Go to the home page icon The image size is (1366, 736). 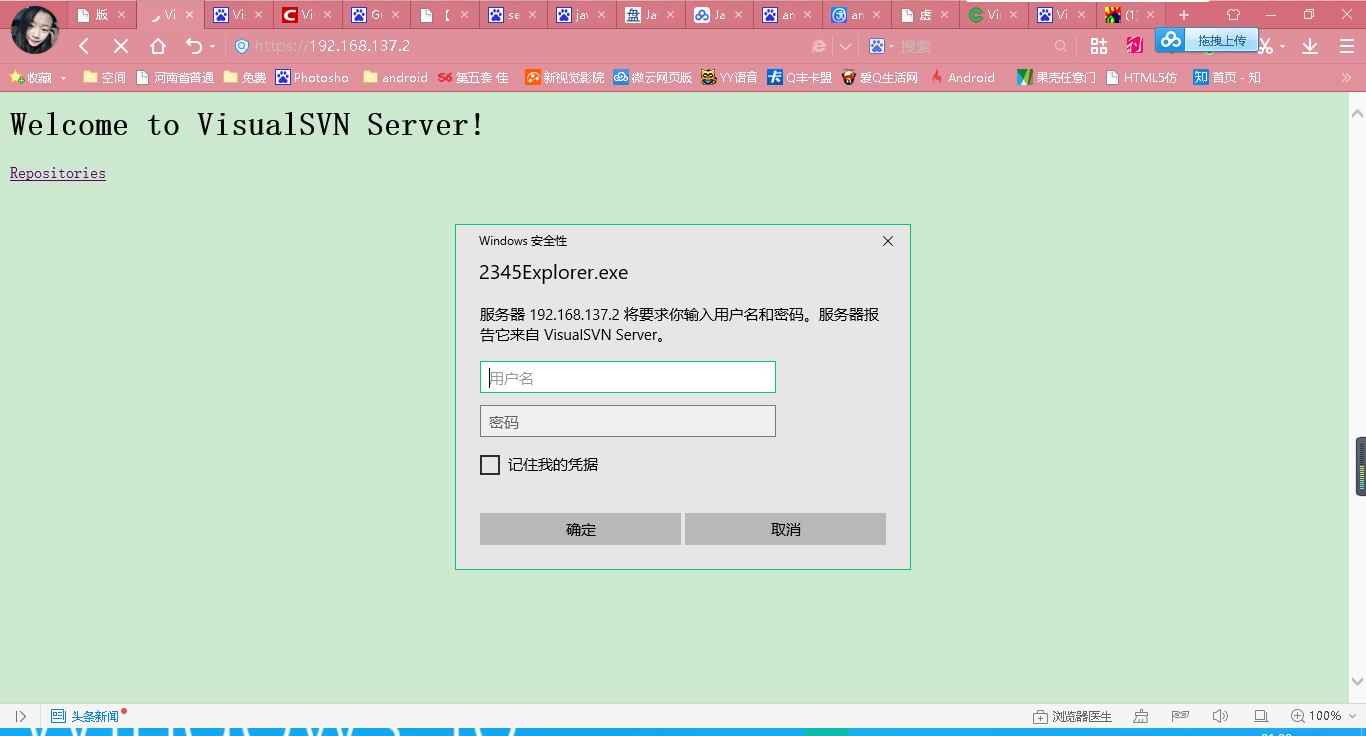click(158, 46)
